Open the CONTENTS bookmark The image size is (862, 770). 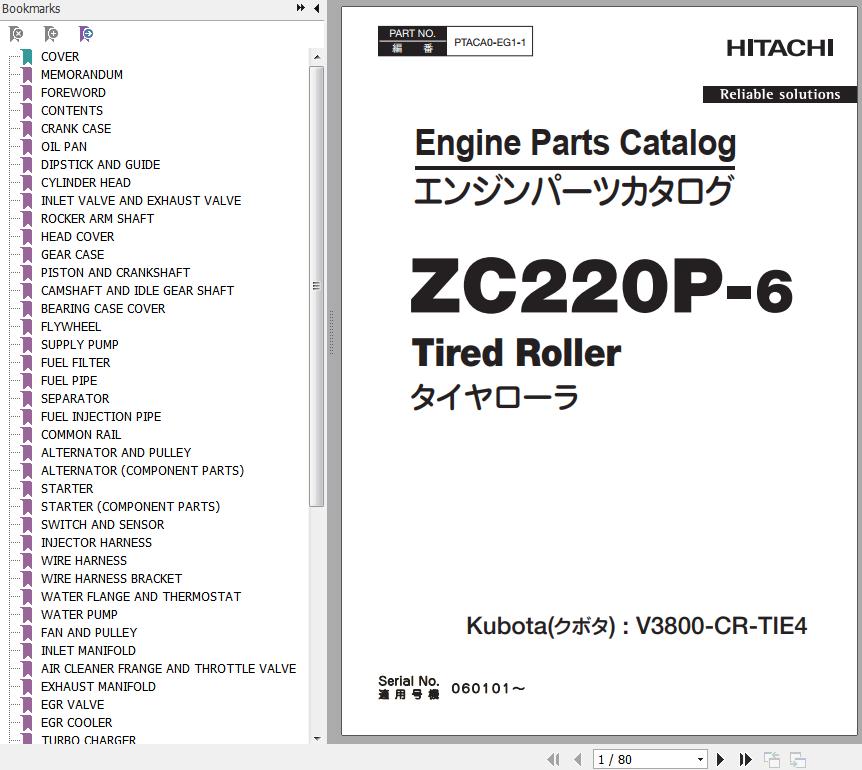click(x=72, y=110)
